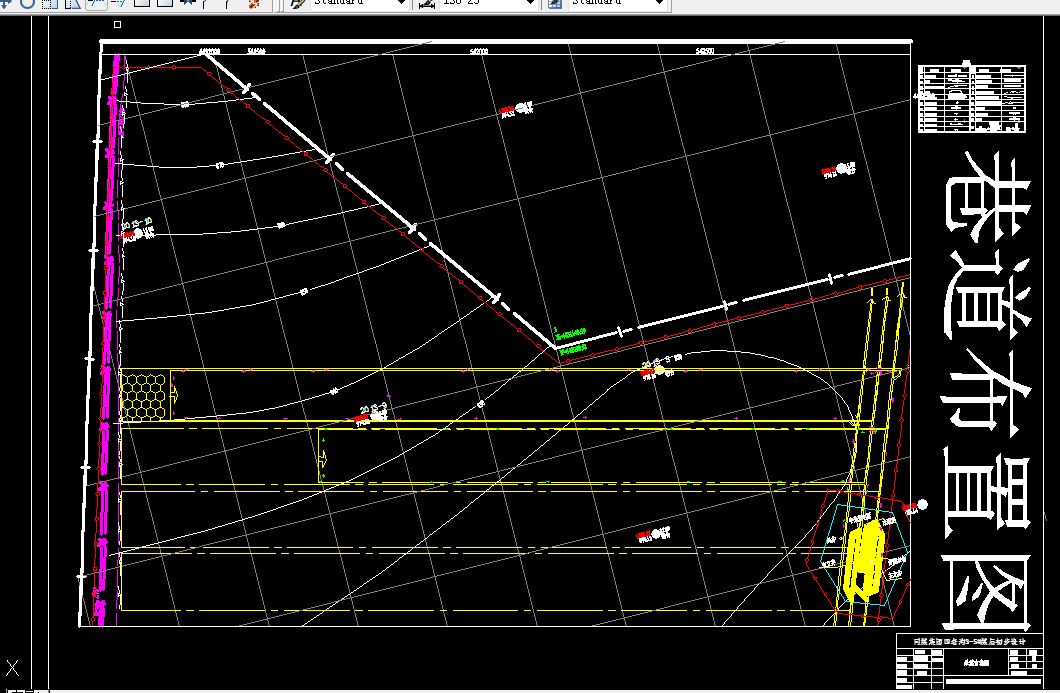
Task: Select the yellow arrow marker beside the honeycomb hatch
Action: [x=174, y=394]
